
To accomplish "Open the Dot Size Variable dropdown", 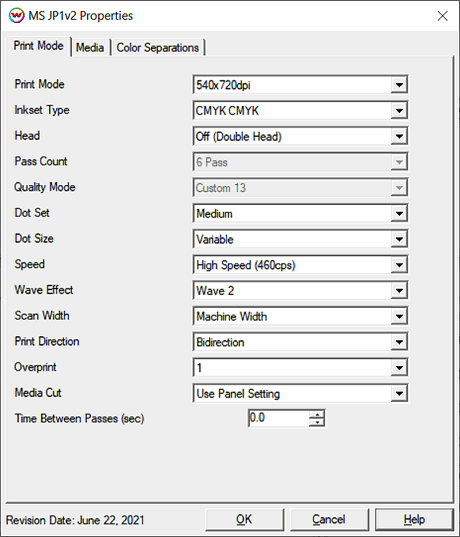I will 300,239.
